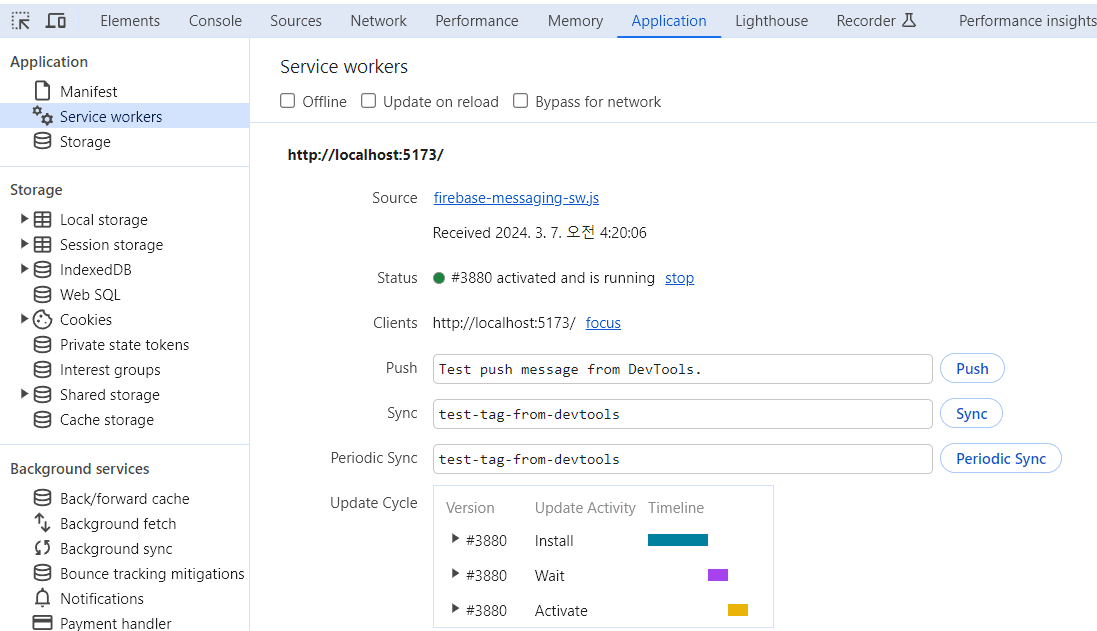1097x631 pixels.
Task: Click the Periodic Sync button
Action: click(x=1000, y=459)
